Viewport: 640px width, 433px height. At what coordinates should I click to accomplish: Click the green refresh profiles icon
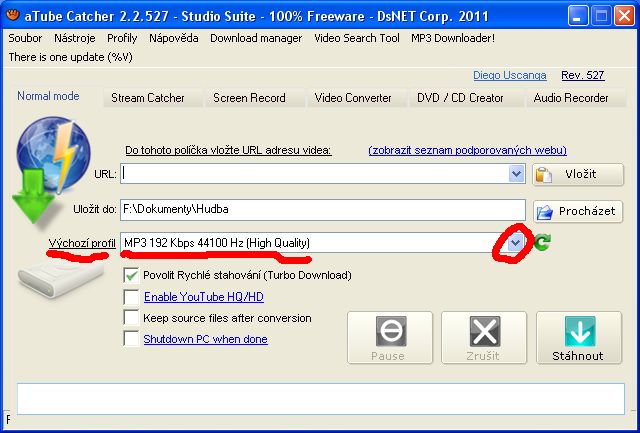click(x=542, y=242)
